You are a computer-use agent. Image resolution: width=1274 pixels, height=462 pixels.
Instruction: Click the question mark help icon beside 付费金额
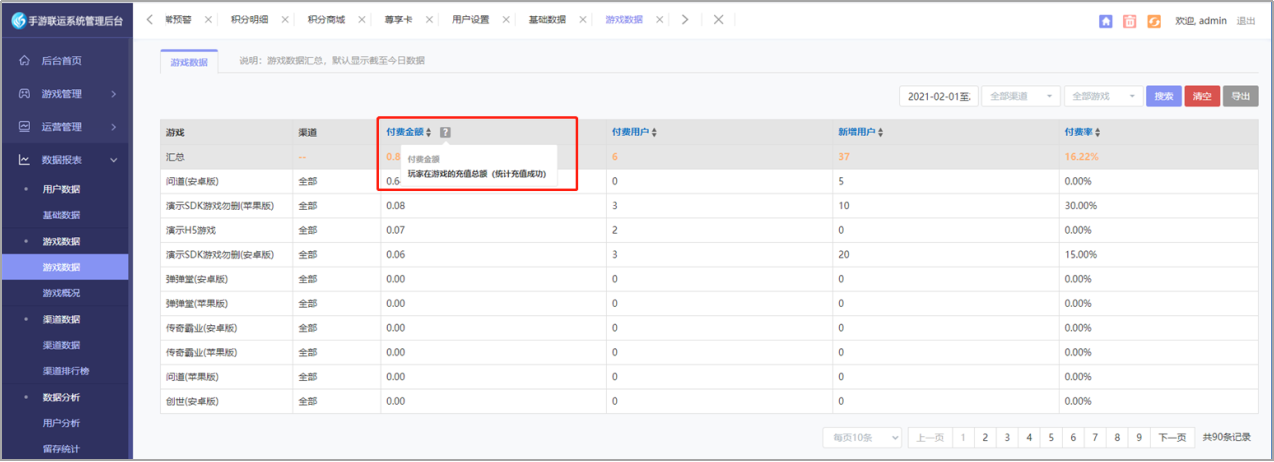point(445,132)
